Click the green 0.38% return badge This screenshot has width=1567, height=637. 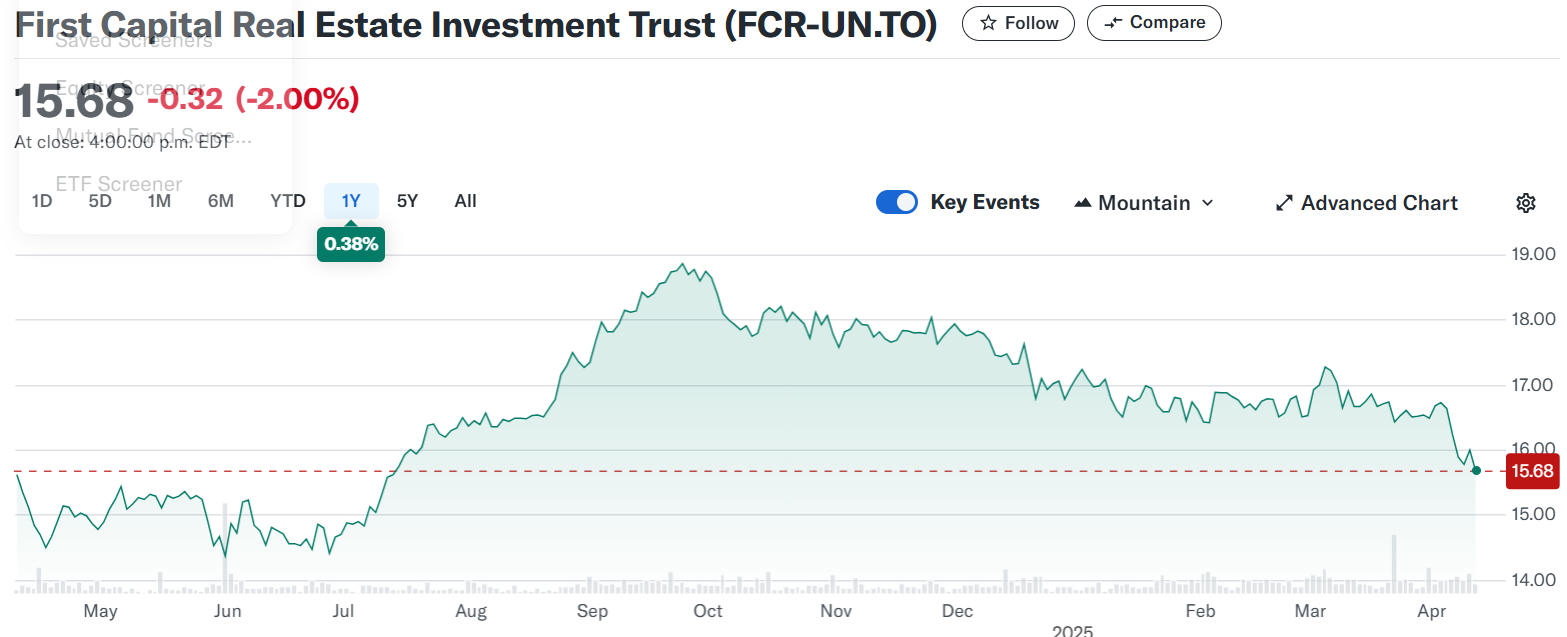click(x=351, y=243)
